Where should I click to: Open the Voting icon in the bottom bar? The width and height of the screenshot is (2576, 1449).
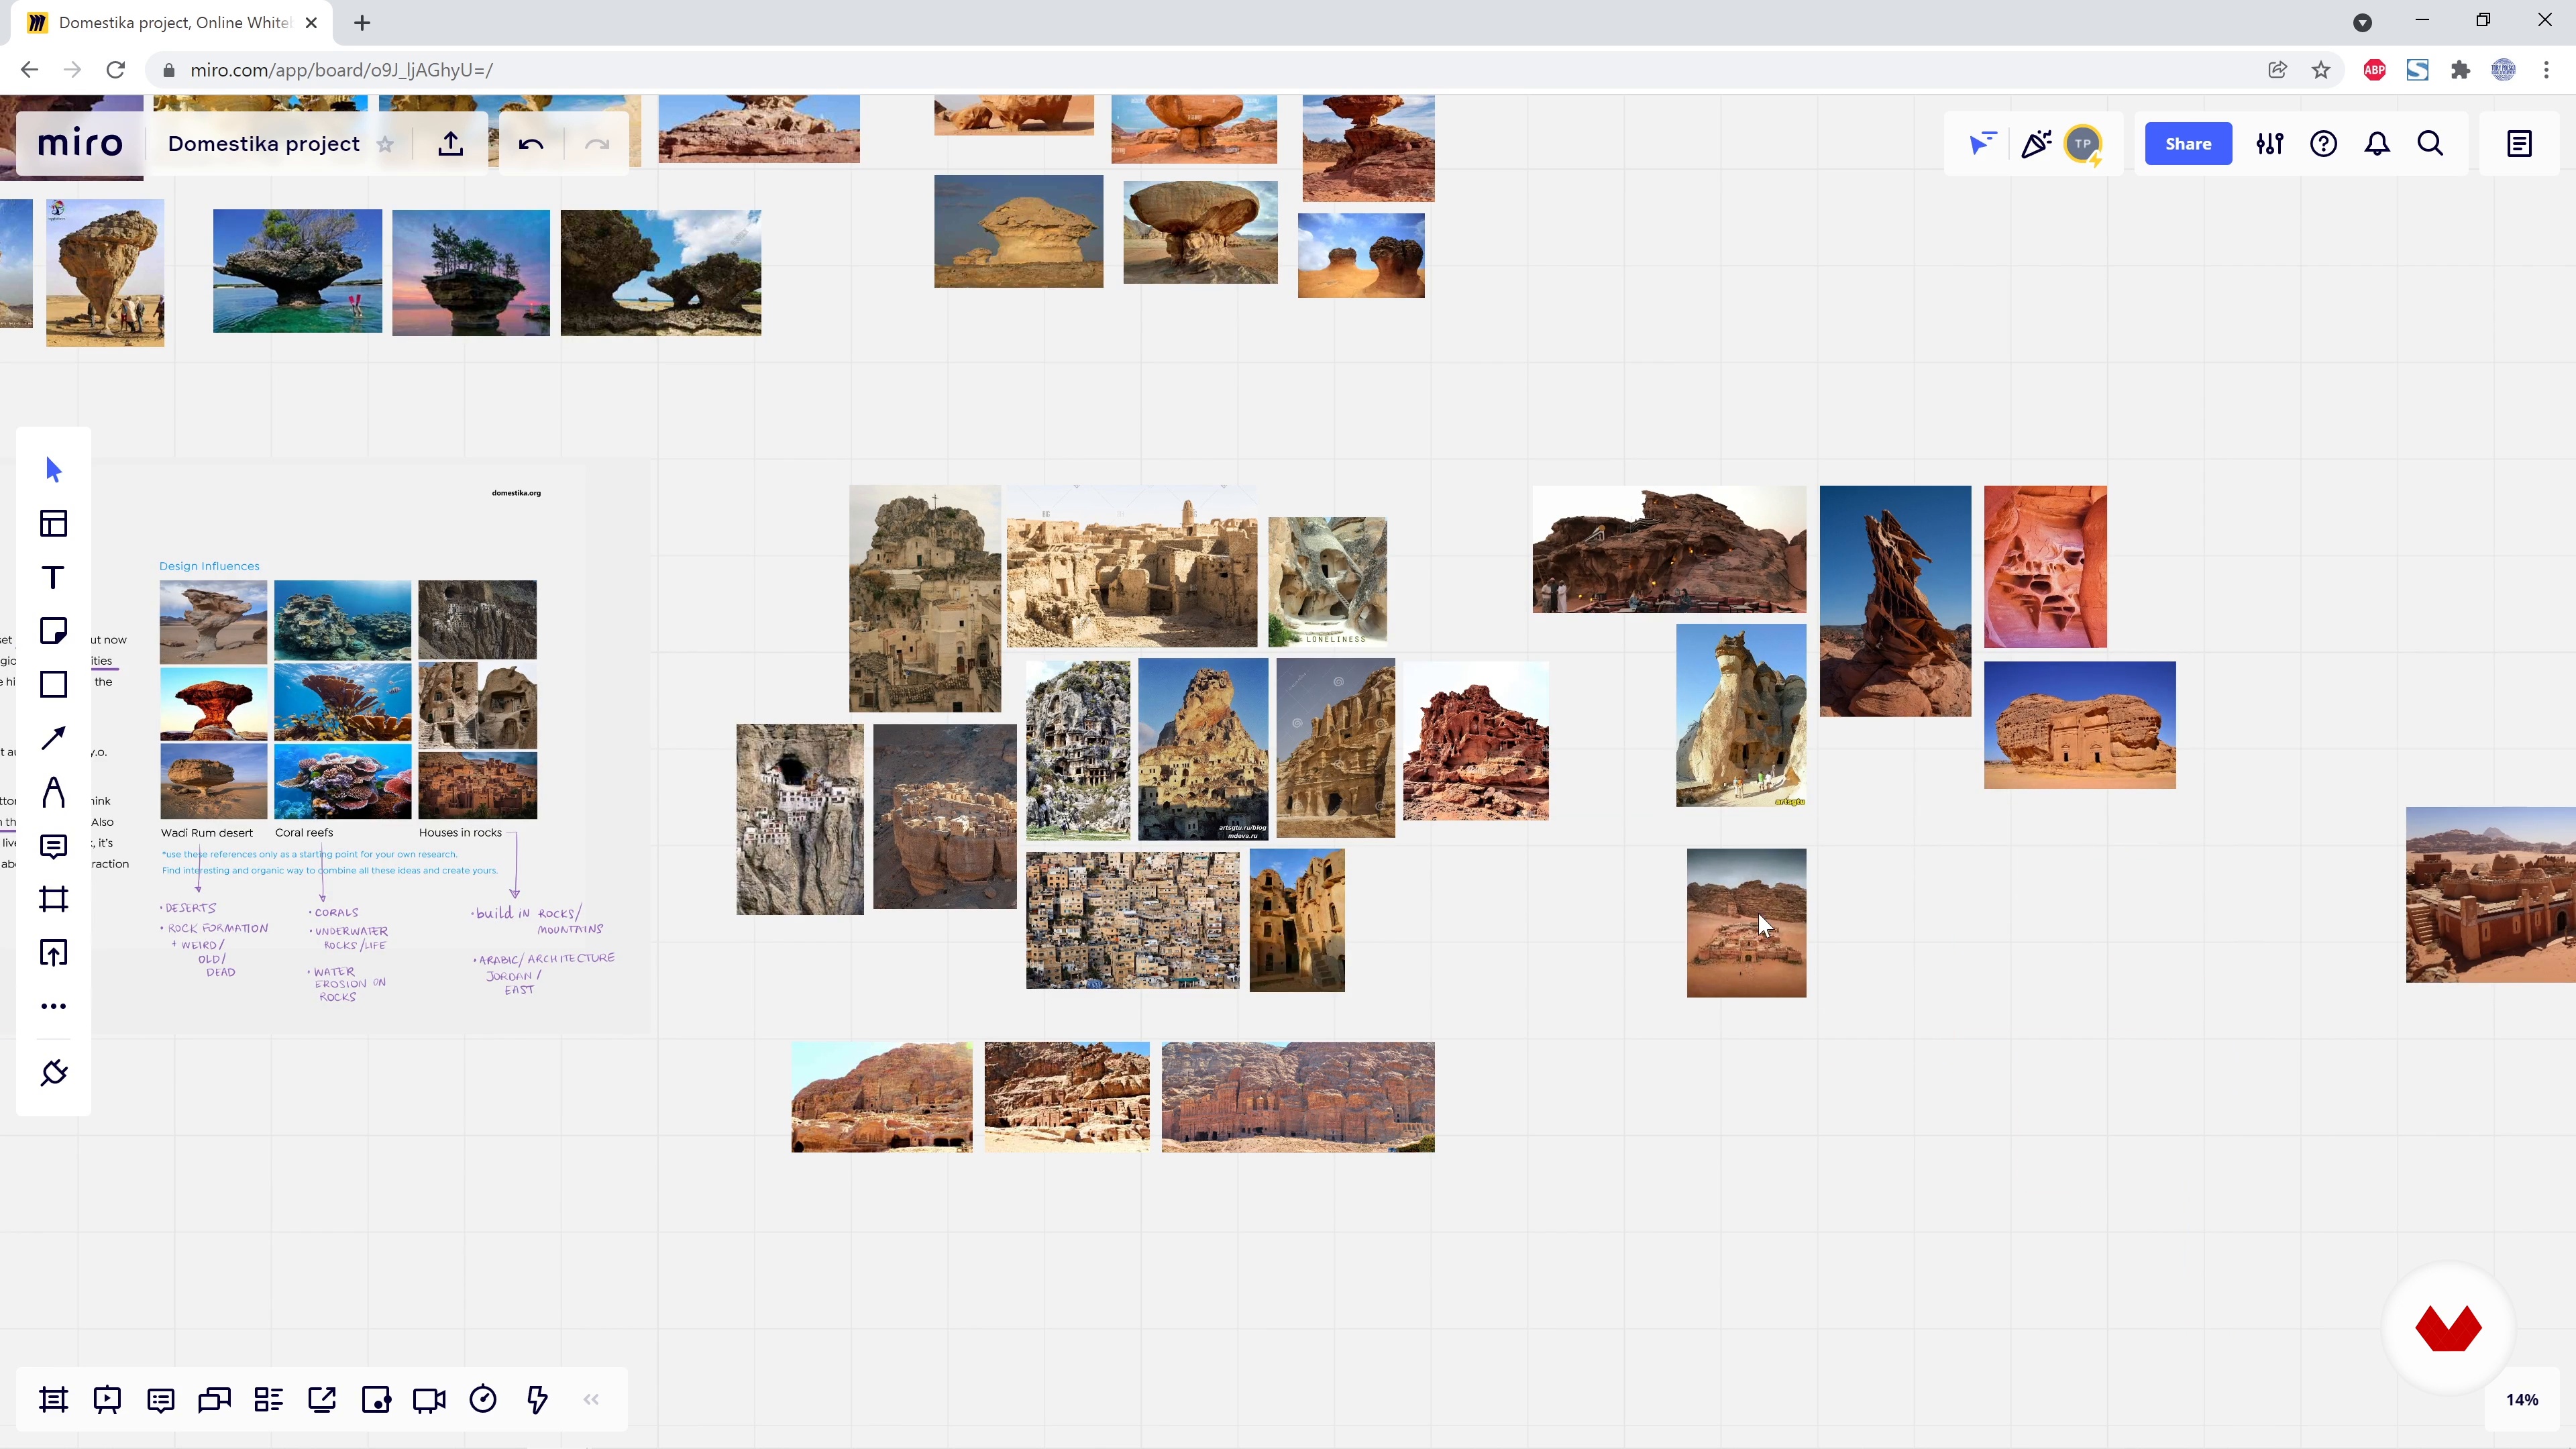pyautogui.click(x=376, y=1400)
